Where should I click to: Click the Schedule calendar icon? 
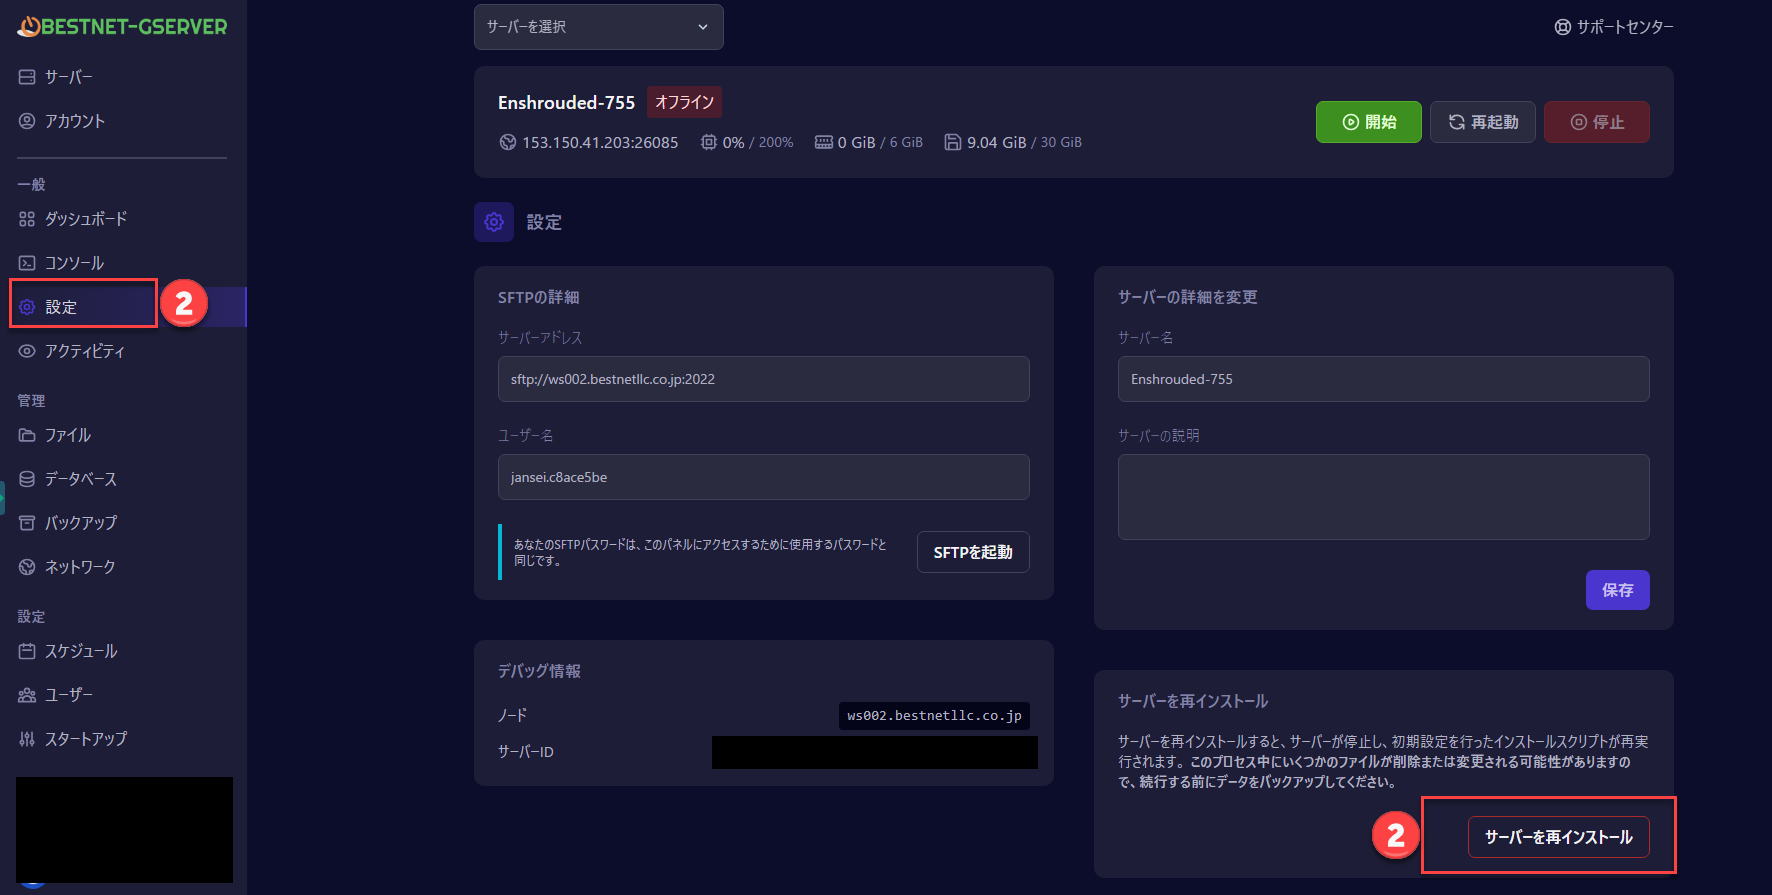[27, 651]
